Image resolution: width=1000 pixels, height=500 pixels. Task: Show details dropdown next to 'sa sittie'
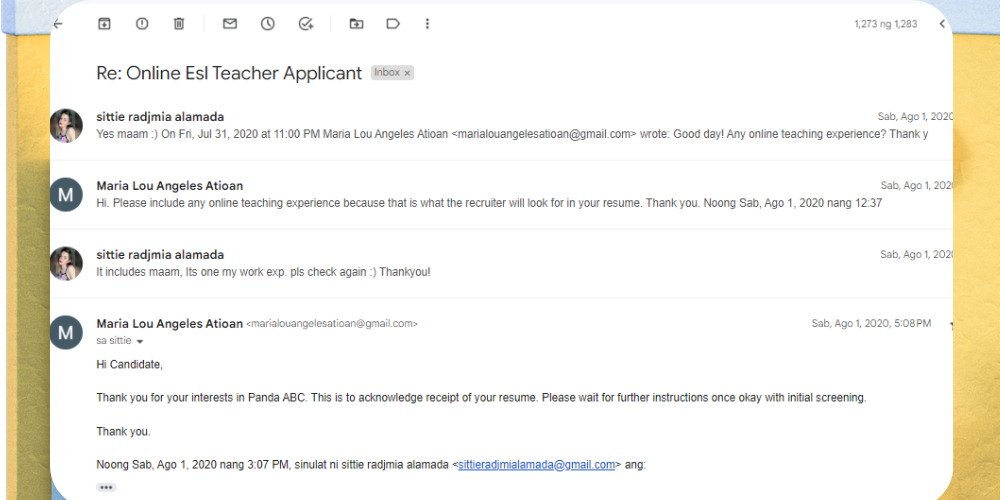[x=140, y=342]
